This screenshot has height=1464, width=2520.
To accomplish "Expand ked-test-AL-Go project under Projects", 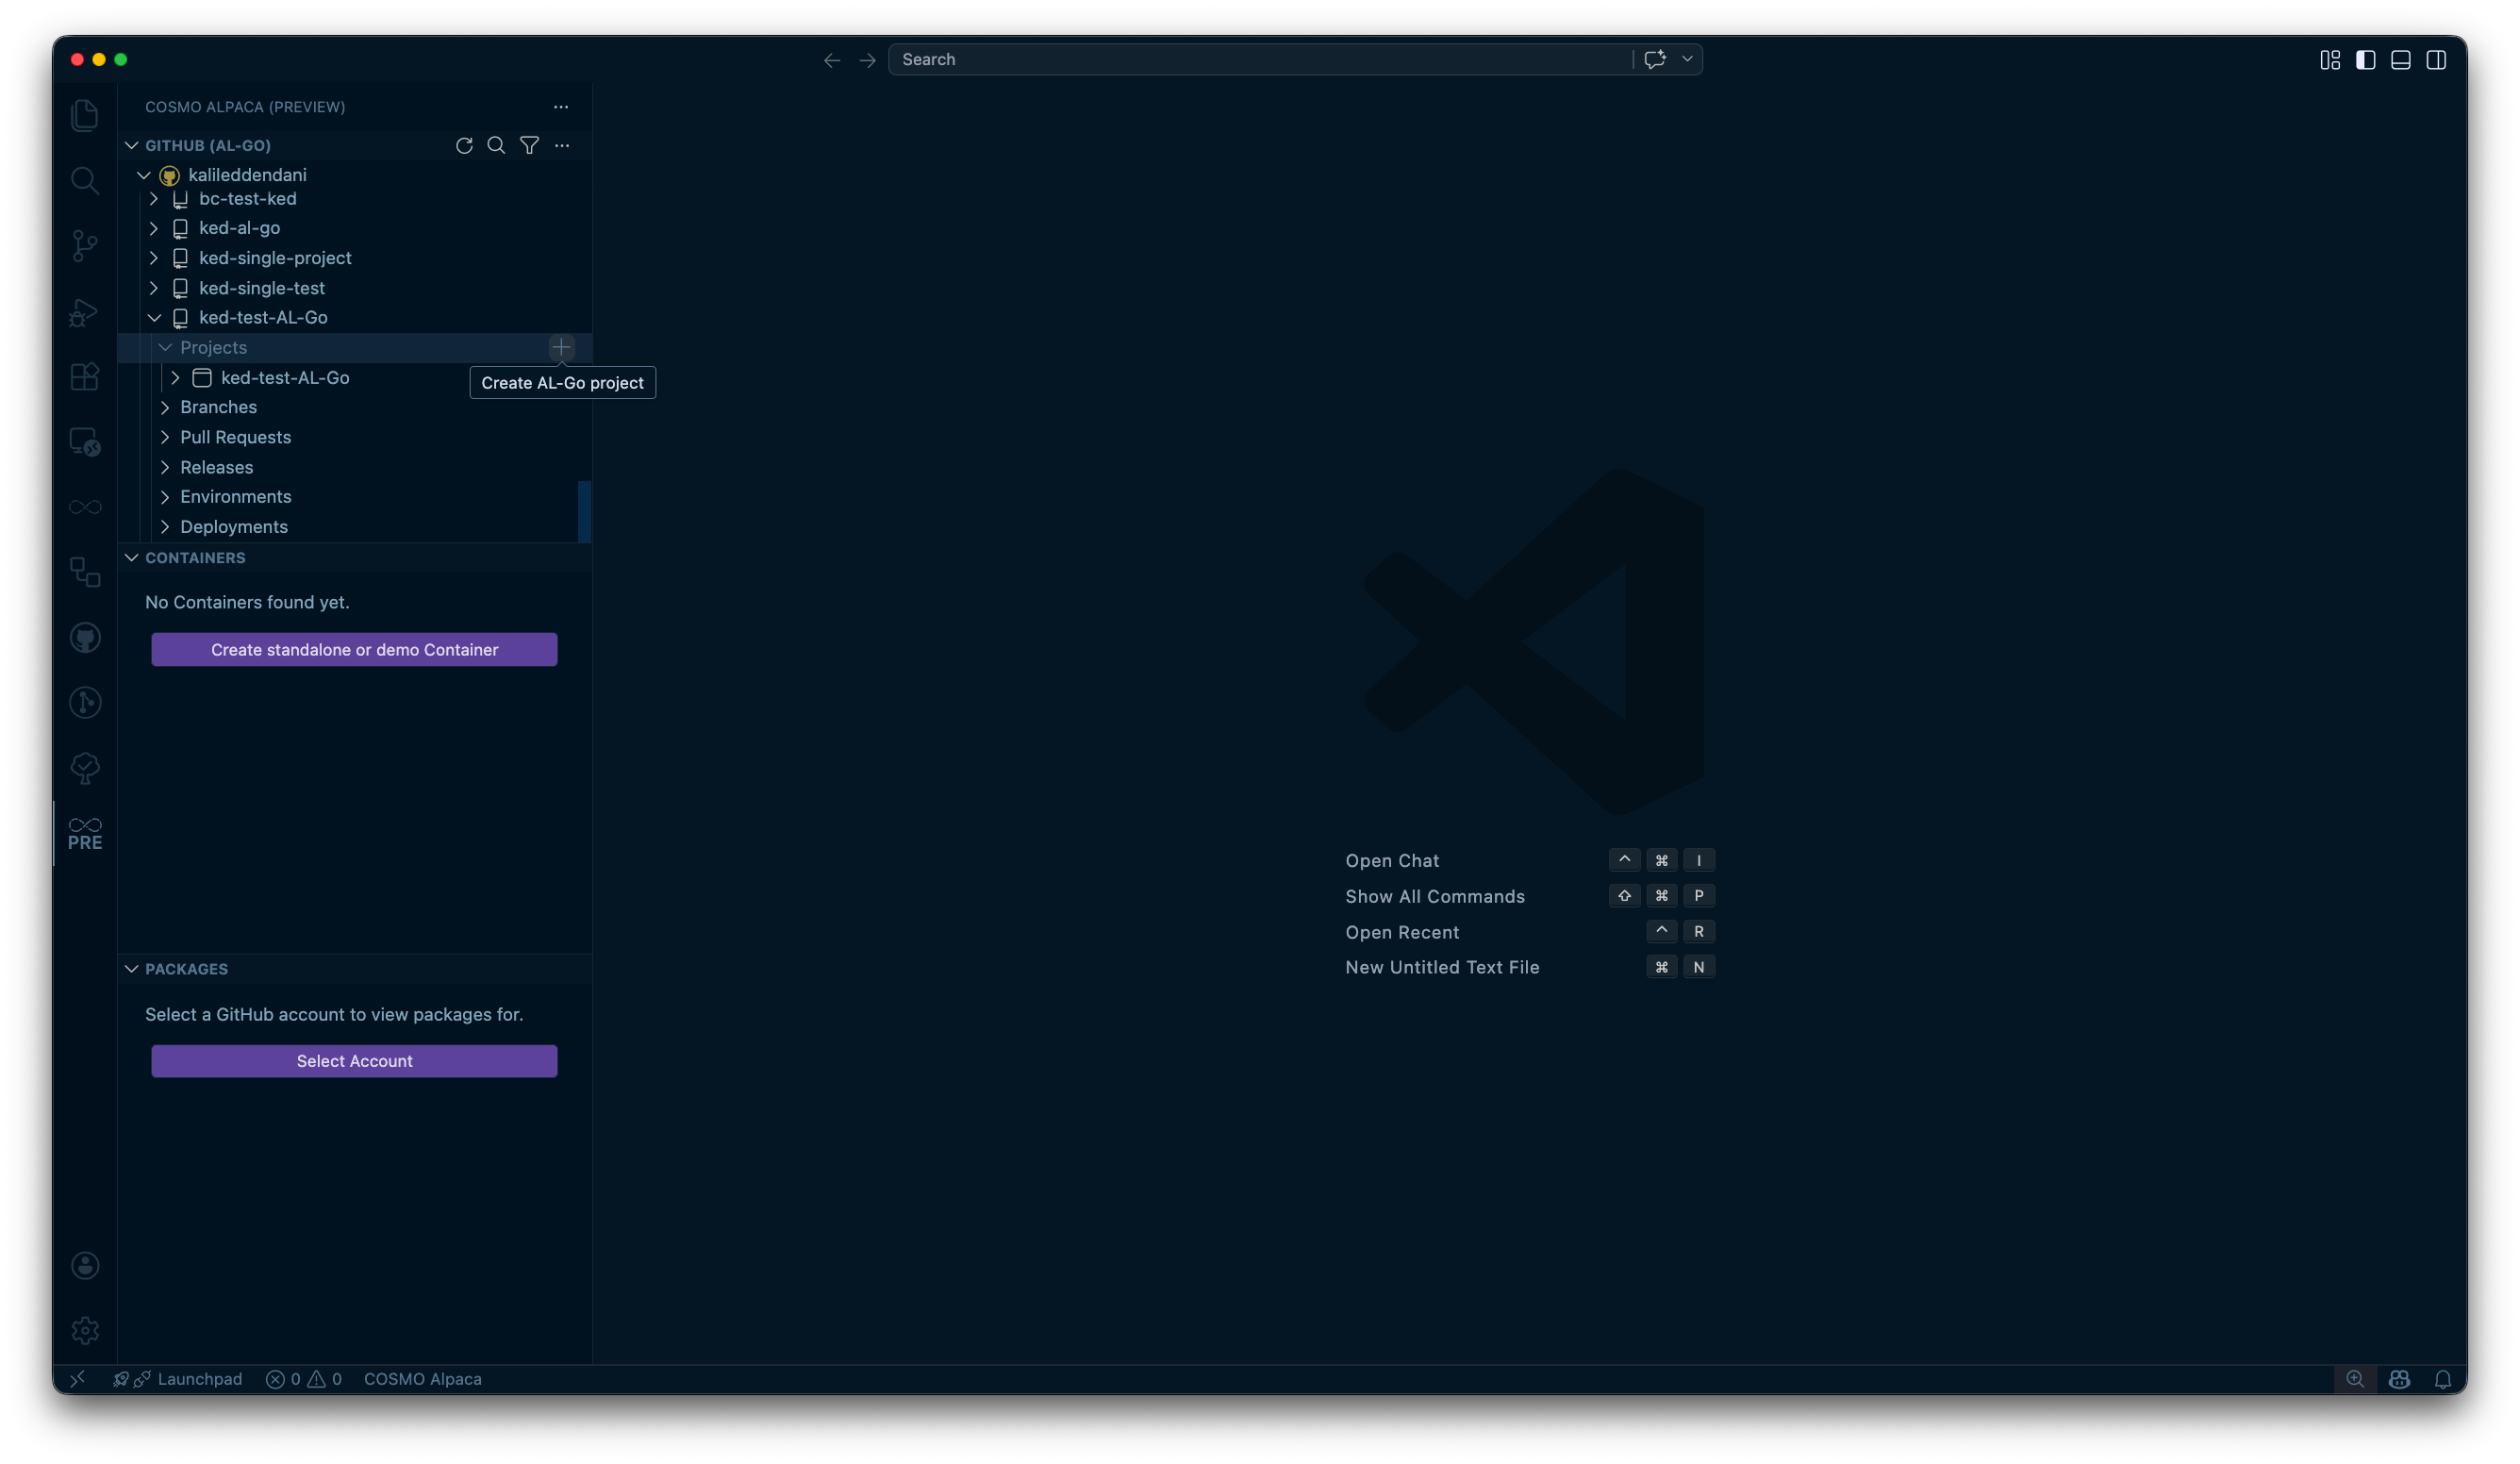I will point(176,378).
